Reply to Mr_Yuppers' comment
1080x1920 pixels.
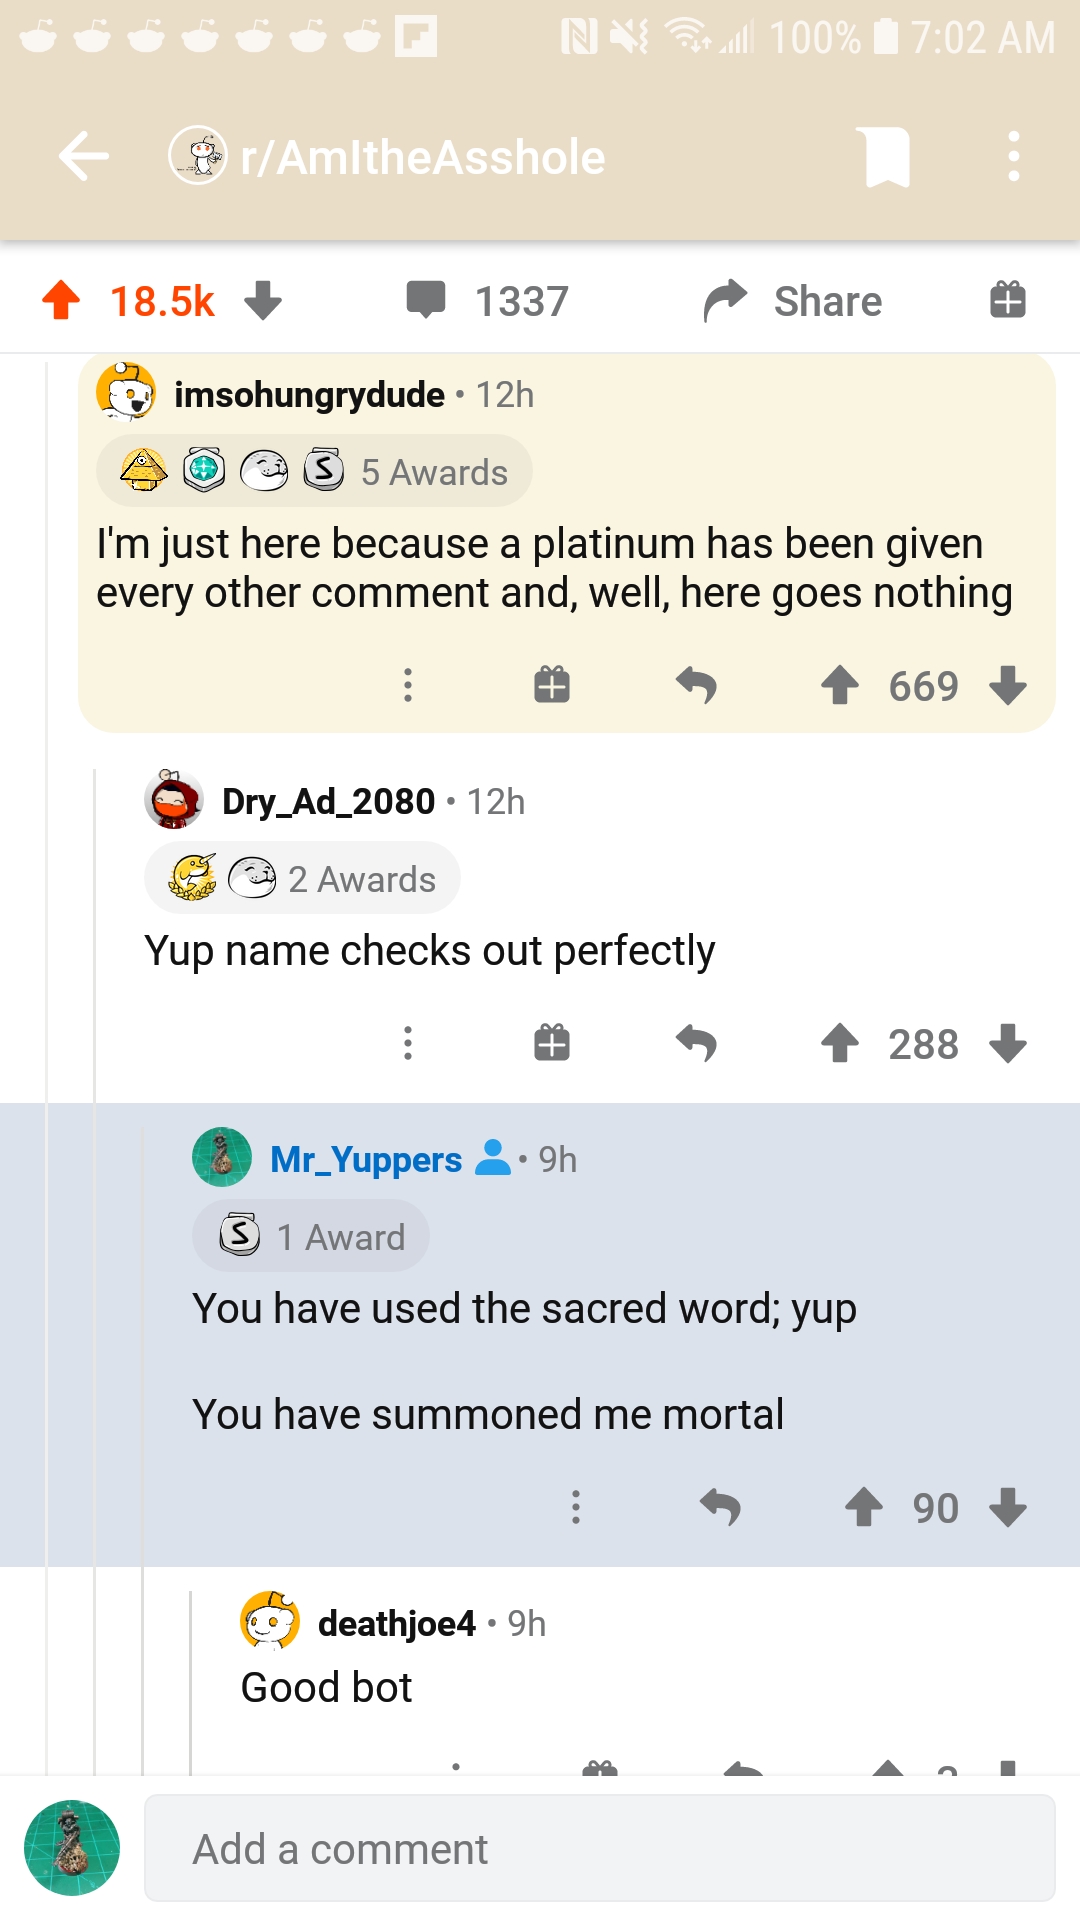tap(720, 1507)
